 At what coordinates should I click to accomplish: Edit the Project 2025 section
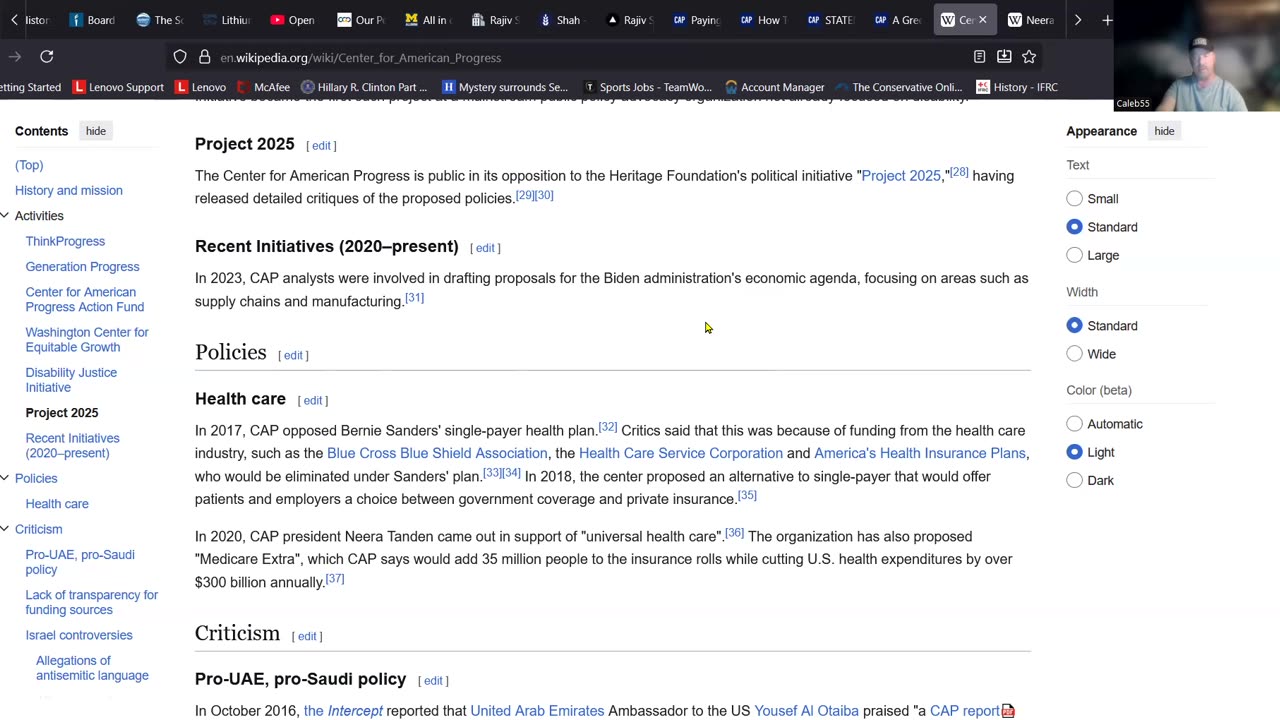(x=321, y=146)
